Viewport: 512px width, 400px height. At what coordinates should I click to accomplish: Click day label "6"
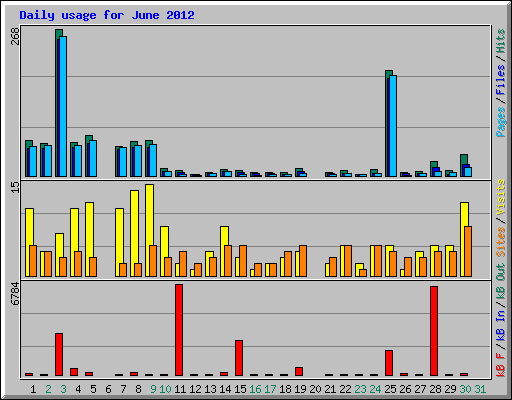click(x=108, y=389)
